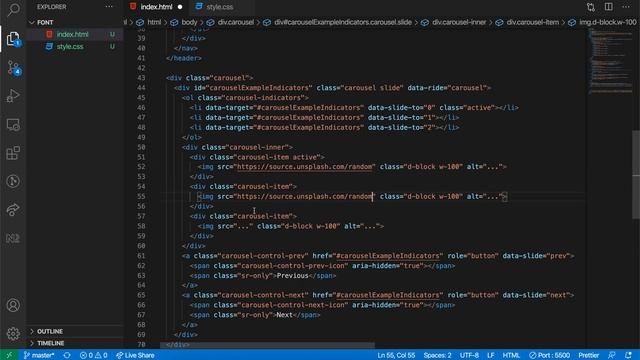Click the code minimap preview
The height and width of the screenshot is (360, 640).
click(610, 61)
